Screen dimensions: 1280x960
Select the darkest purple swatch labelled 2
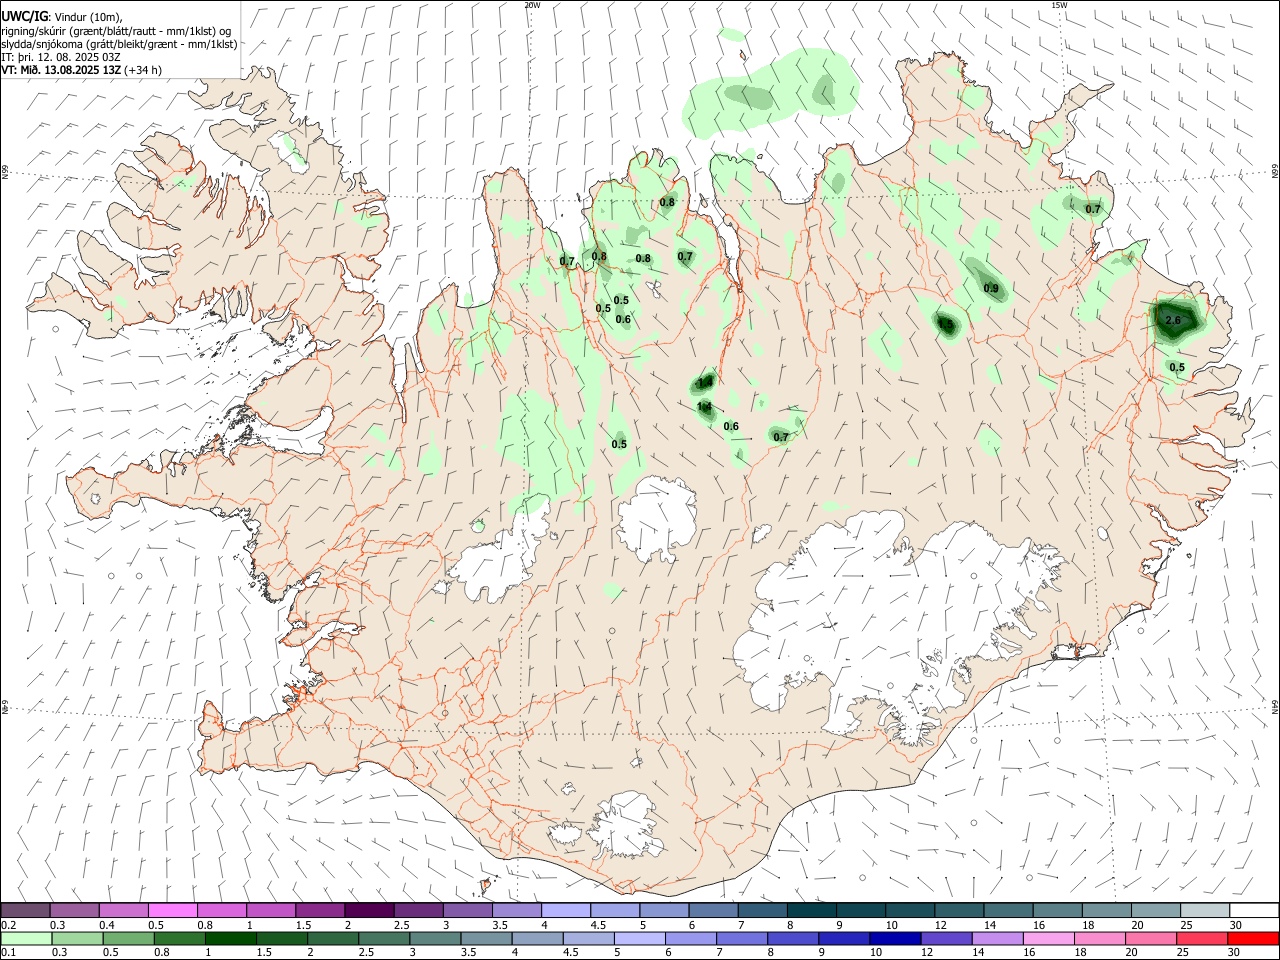369,910
